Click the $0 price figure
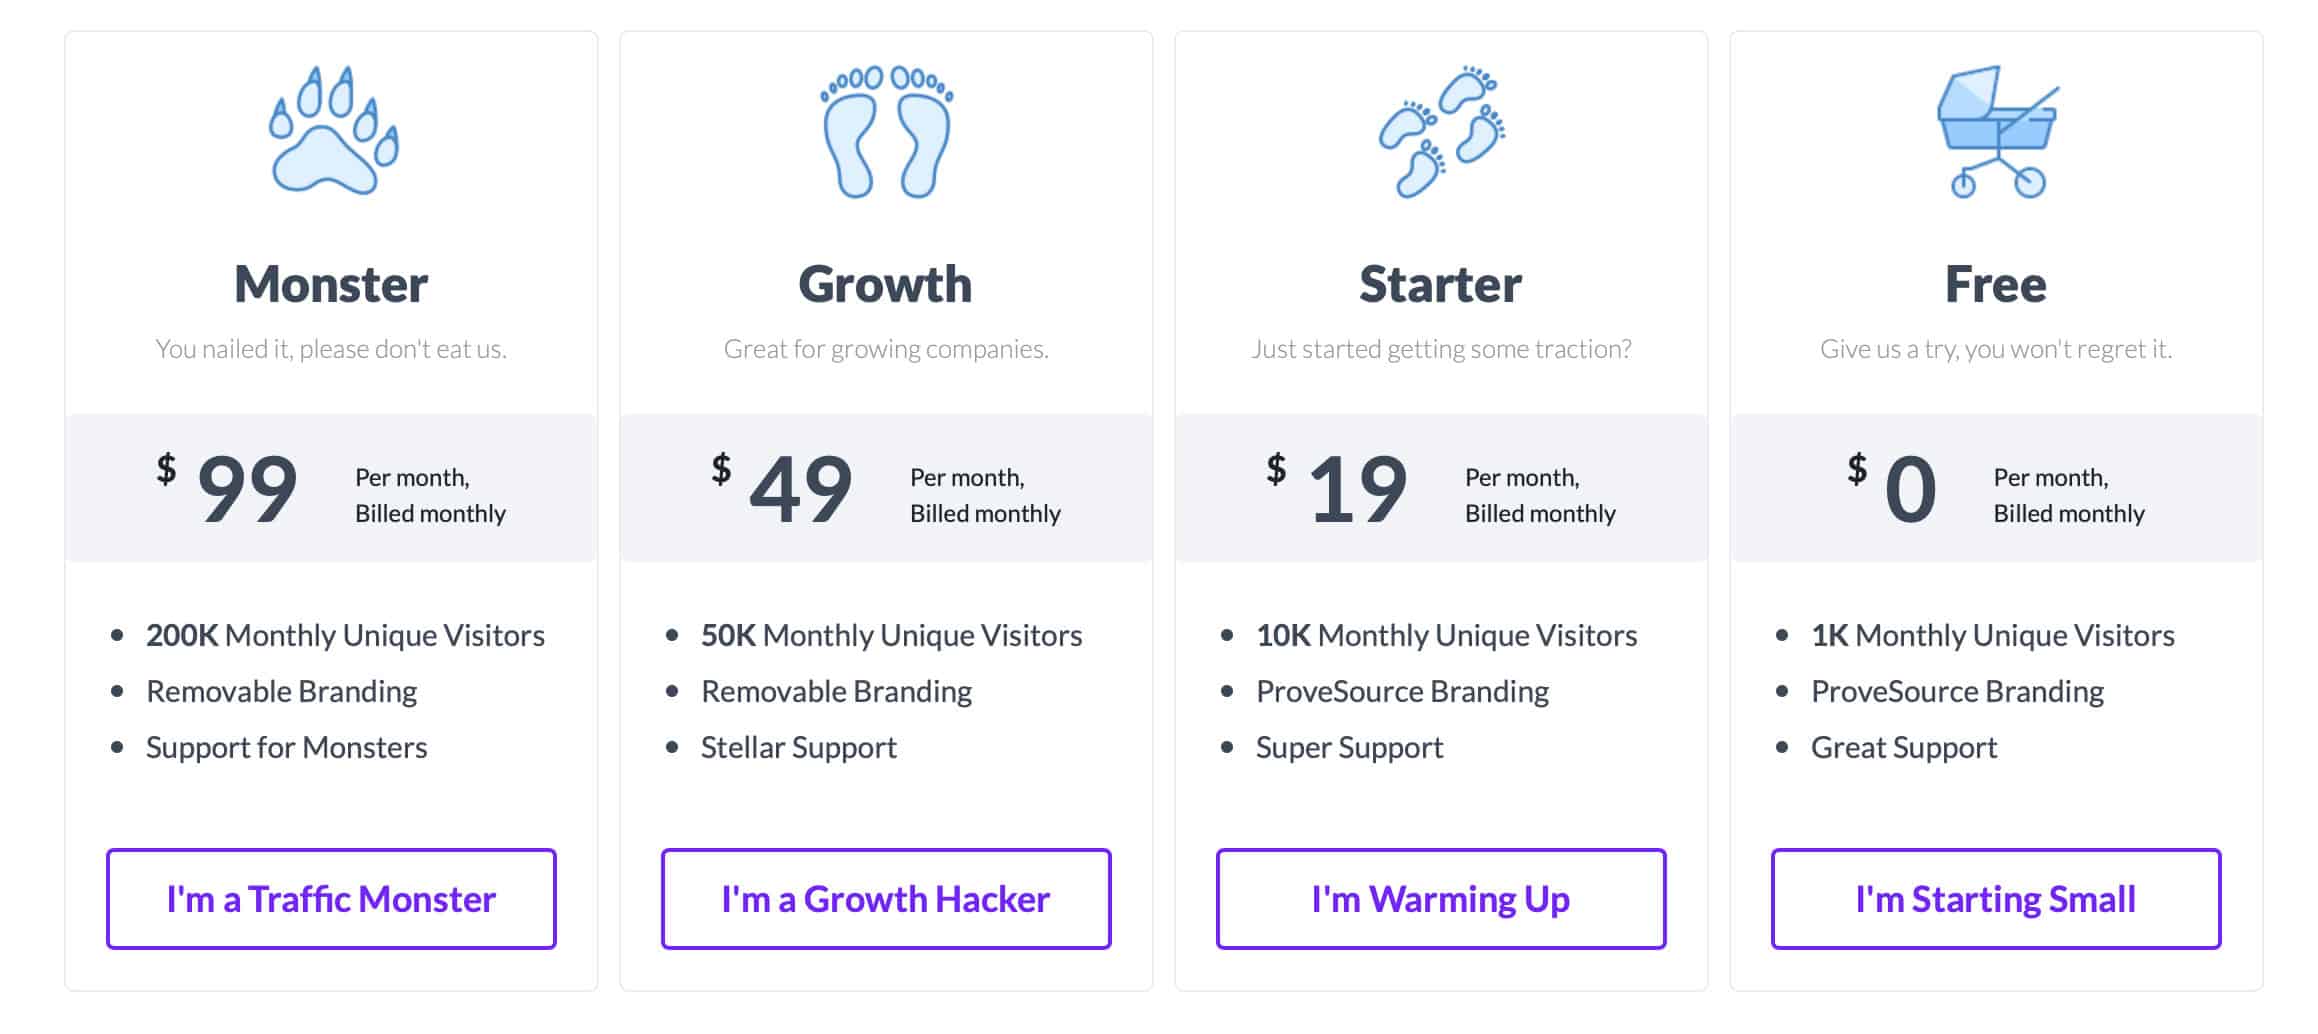The image size is (2318, 1034). pyautogui.click(x=1892, y=488)
